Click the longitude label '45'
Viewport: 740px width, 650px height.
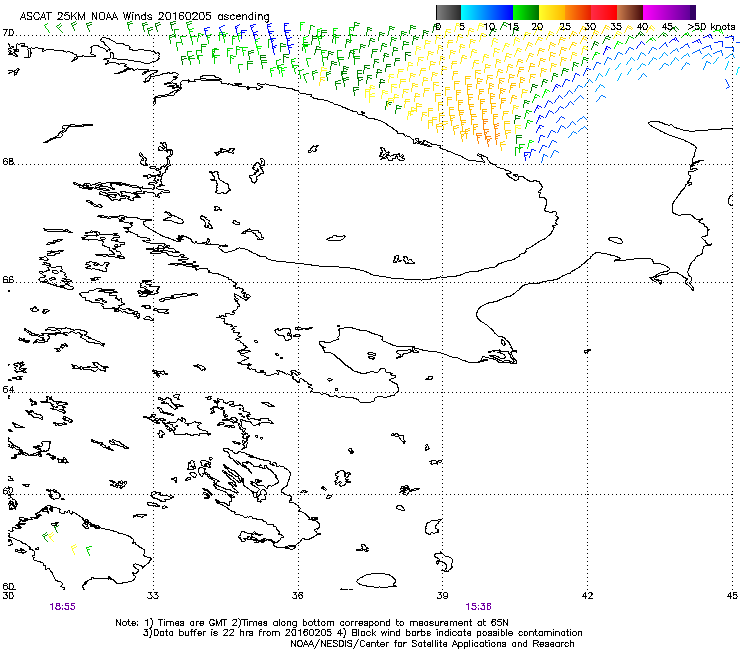click(x=732, y=596)
